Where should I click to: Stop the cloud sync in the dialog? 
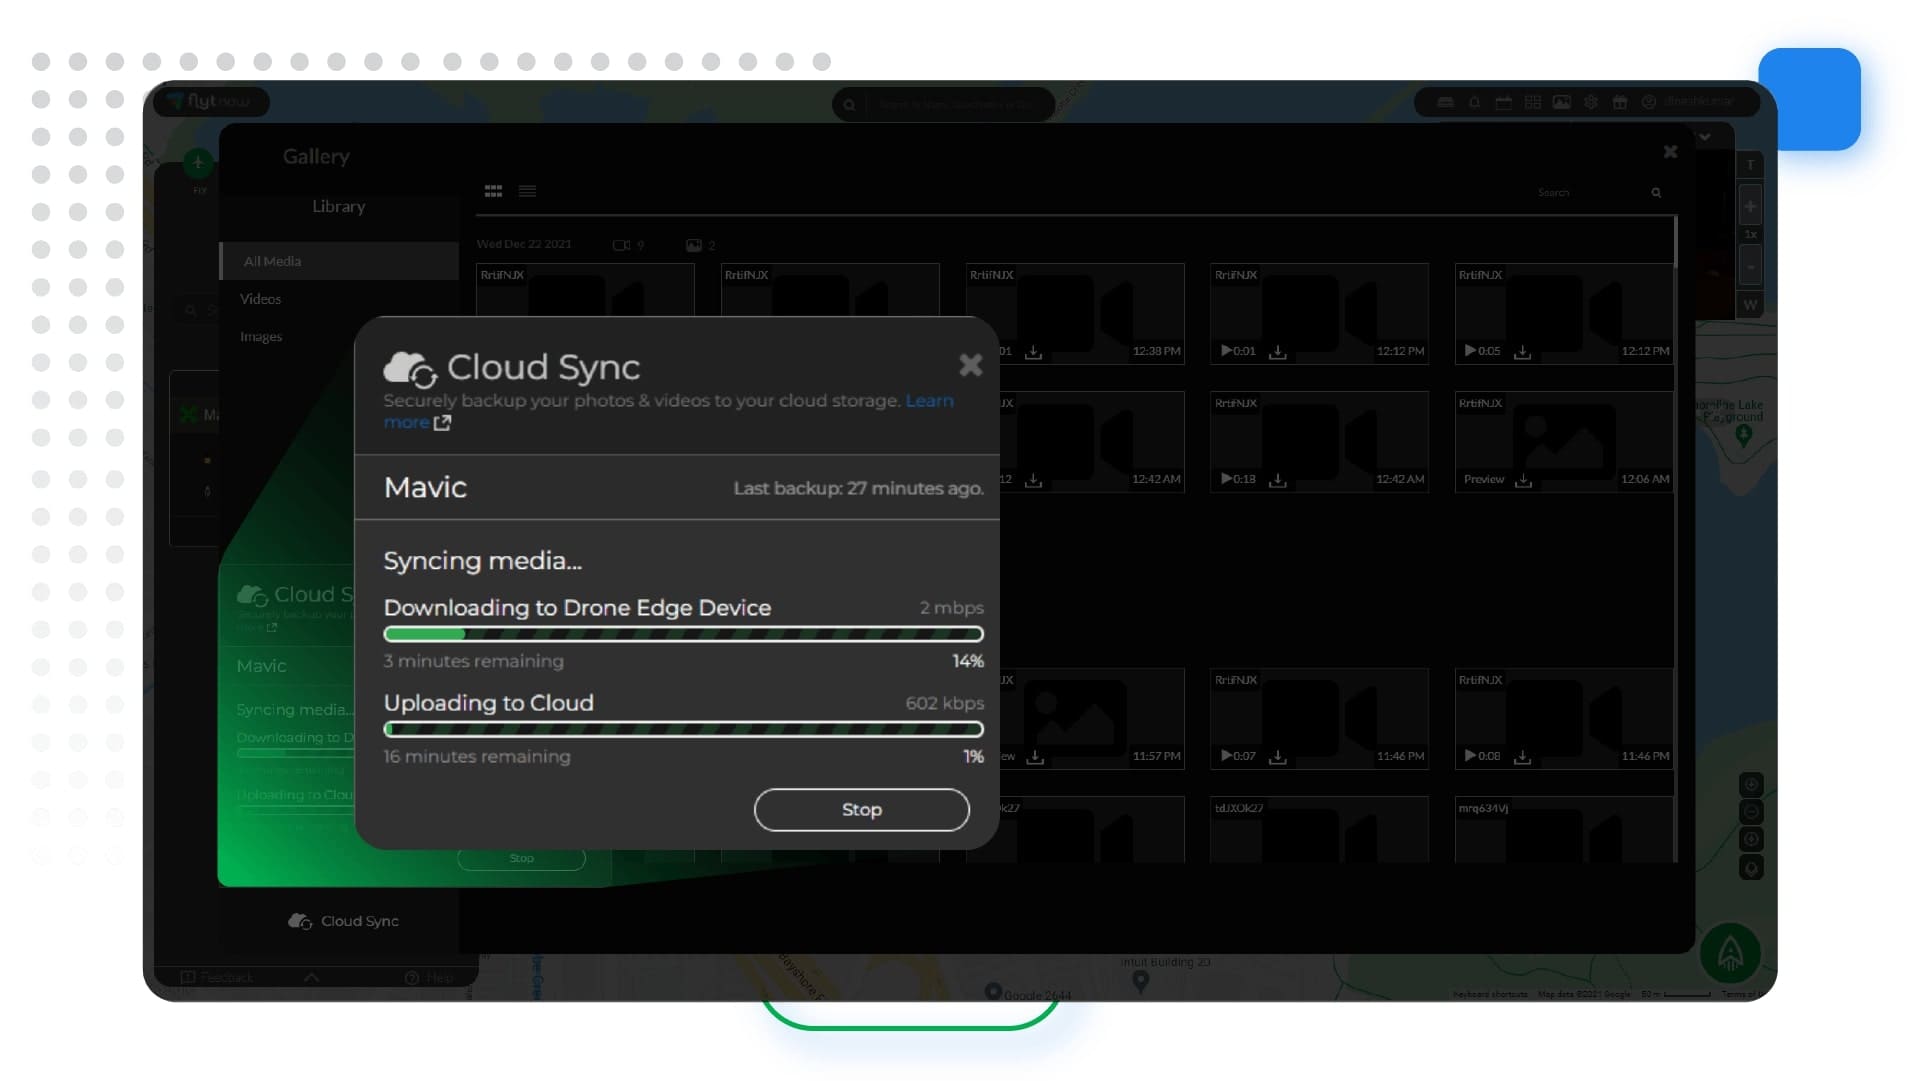tap(861, 809)
